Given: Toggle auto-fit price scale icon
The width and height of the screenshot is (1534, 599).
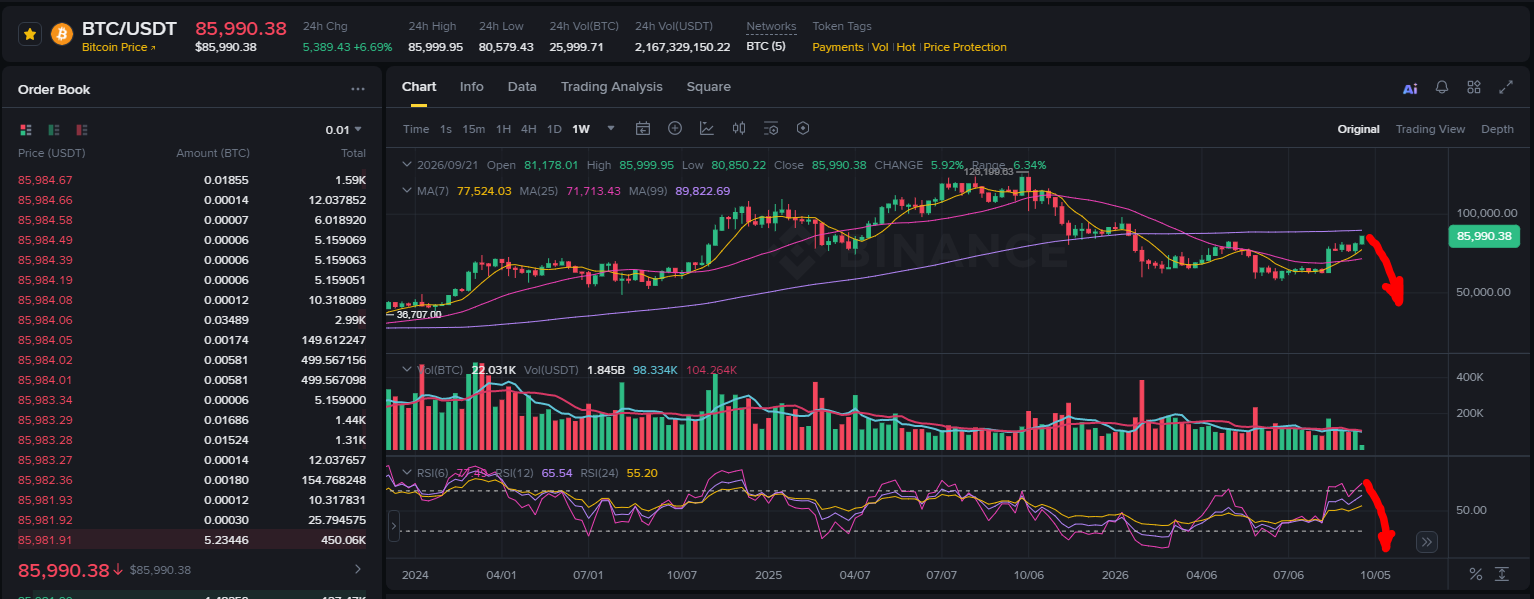Looking at the screenshot, I should [1501, 574].
